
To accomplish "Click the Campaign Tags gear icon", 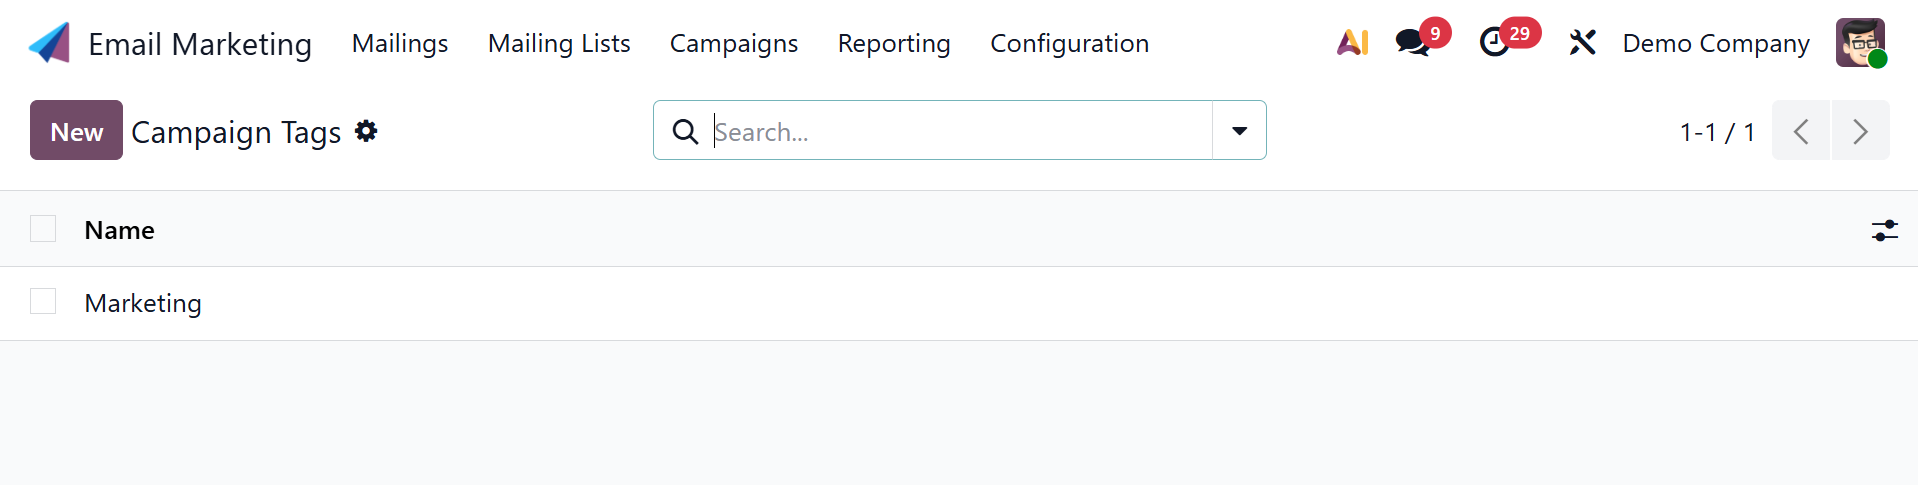I will (366, 131).
